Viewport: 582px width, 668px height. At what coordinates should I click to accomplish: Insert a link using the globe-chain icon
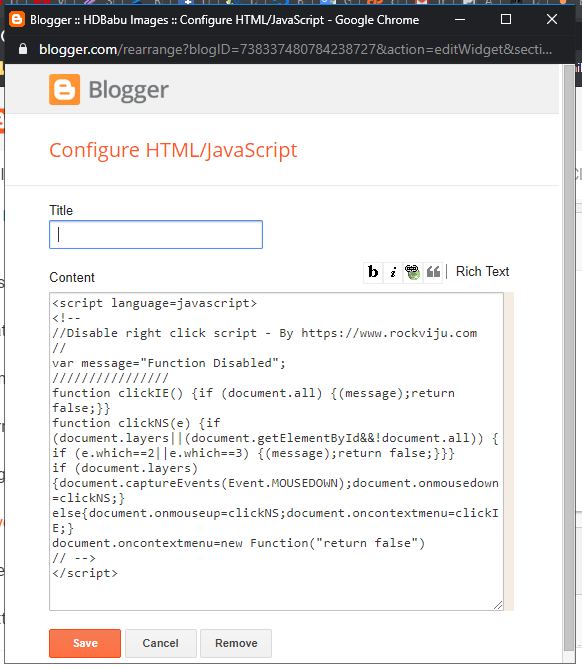412,272
